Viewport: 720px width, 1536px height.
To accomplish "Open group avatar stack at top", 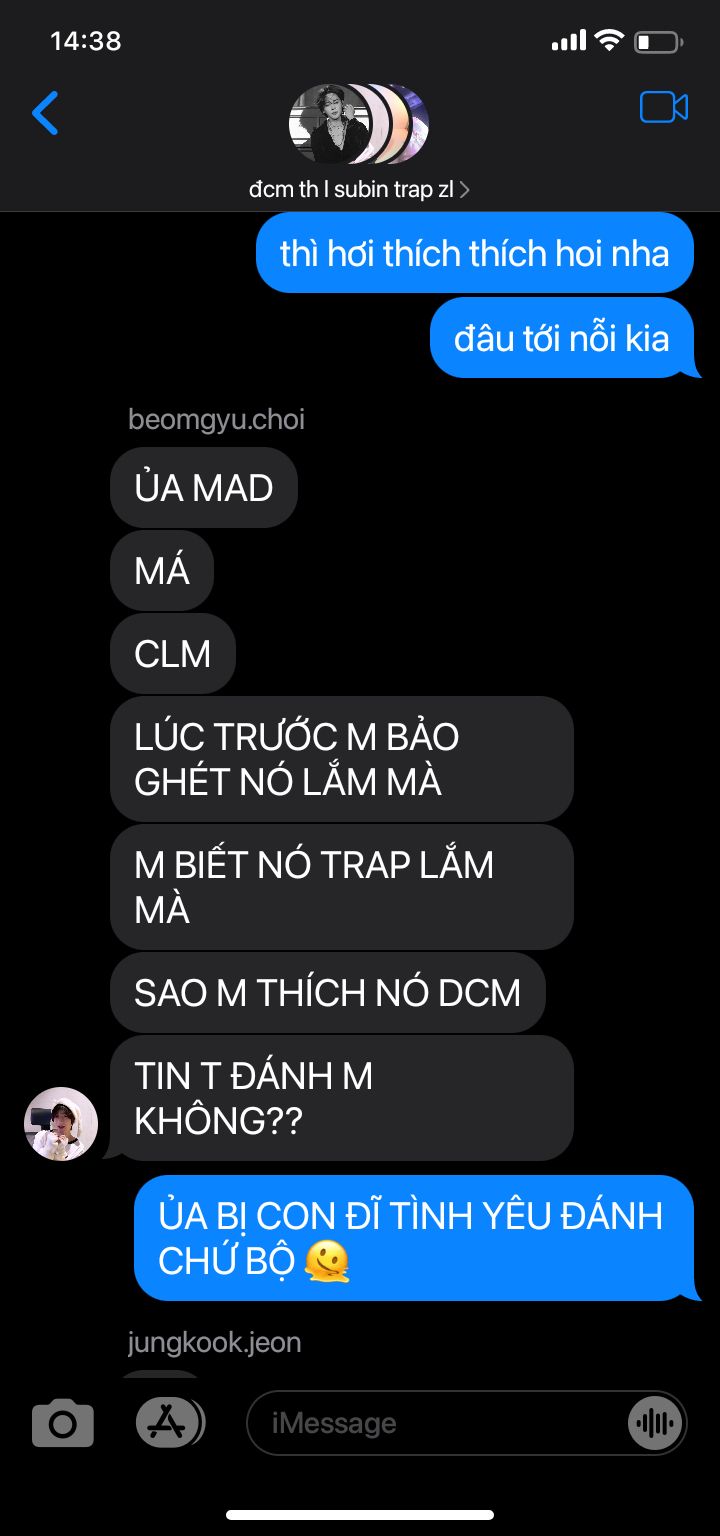I will 359,124.
